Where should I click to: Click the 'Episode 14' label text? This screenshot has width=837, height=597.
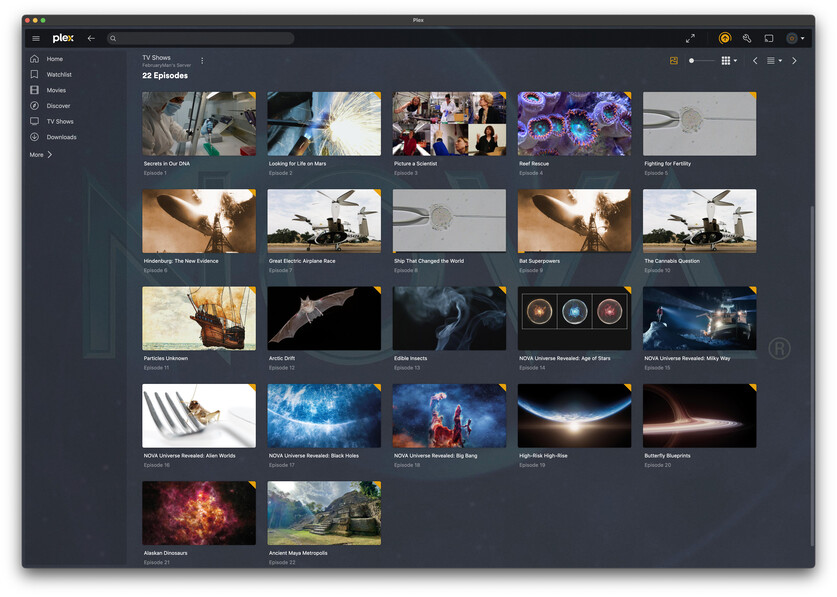(x=532, y=368)
